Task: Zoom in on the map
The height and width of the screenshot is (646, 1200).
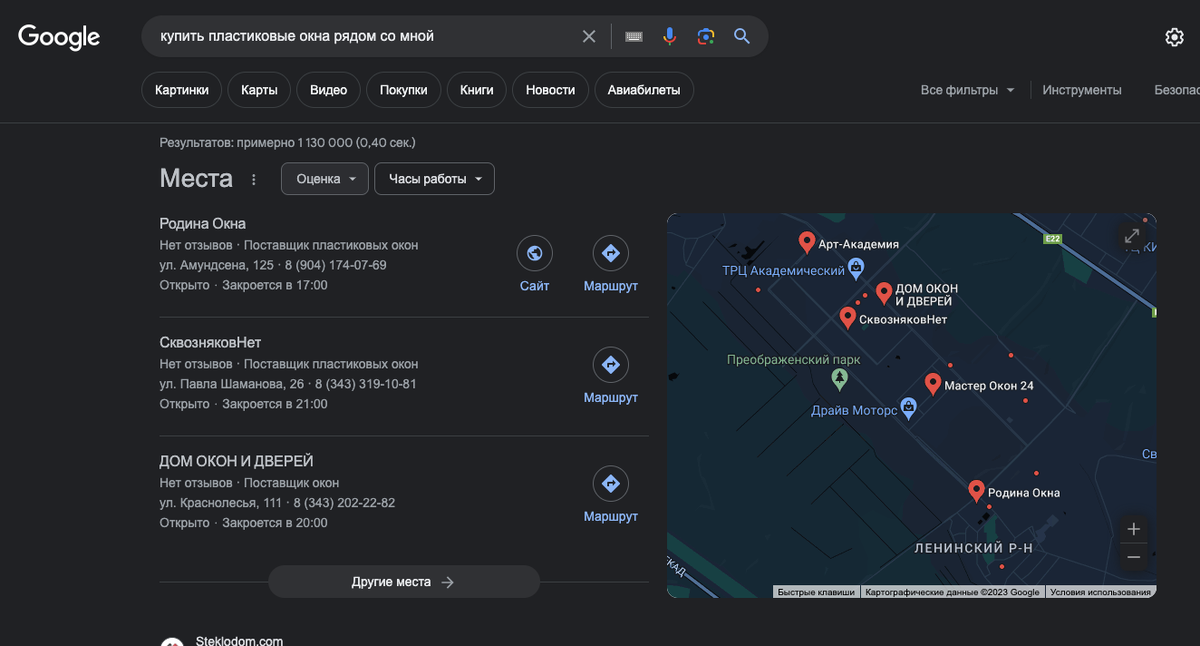Action: click(x=1133, y=529)
